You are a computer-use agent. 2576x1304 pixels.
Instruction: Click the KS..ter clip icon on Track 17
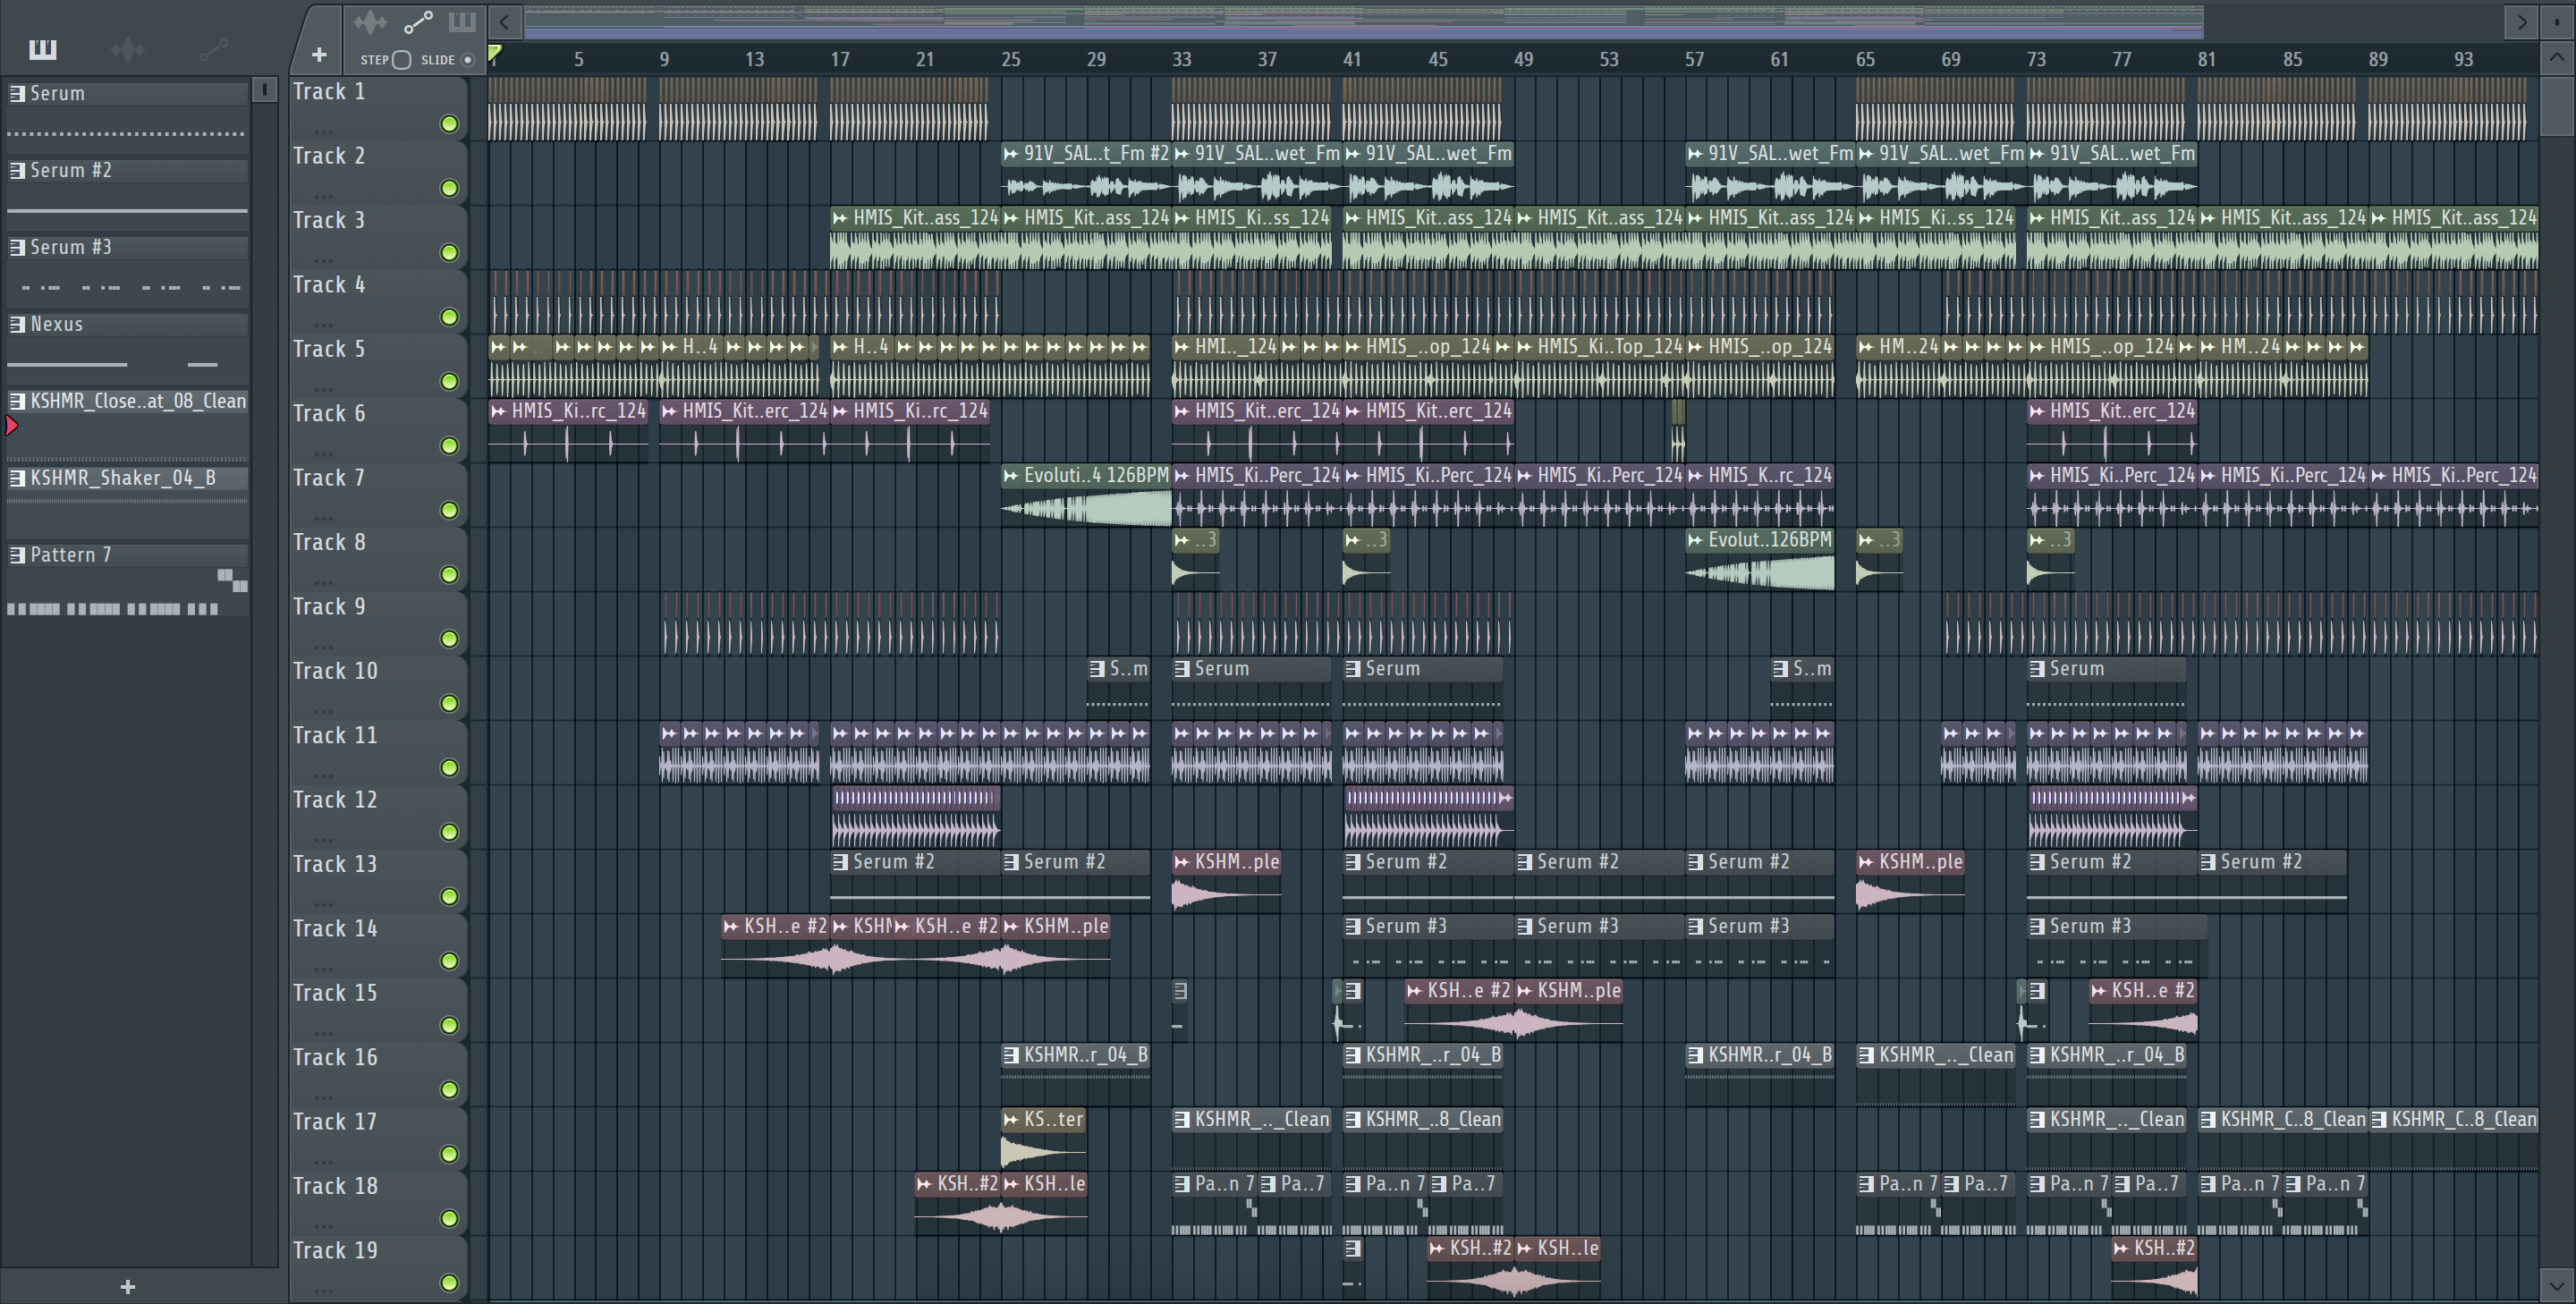[x=1011, y=1120]
